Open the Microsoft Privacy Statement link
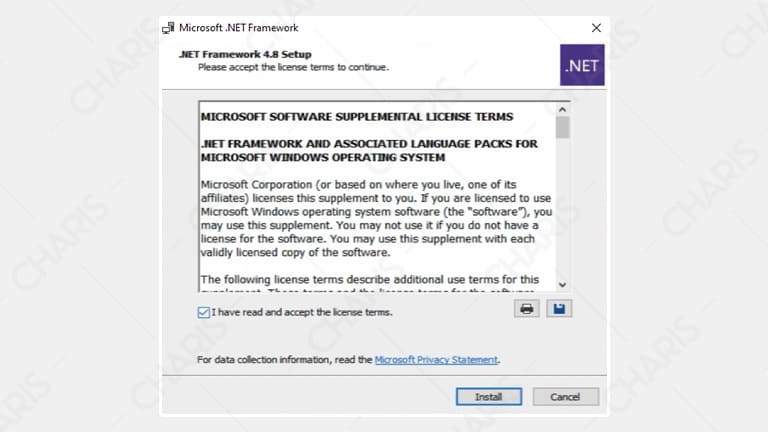768x432 pixels. (436, 360)
